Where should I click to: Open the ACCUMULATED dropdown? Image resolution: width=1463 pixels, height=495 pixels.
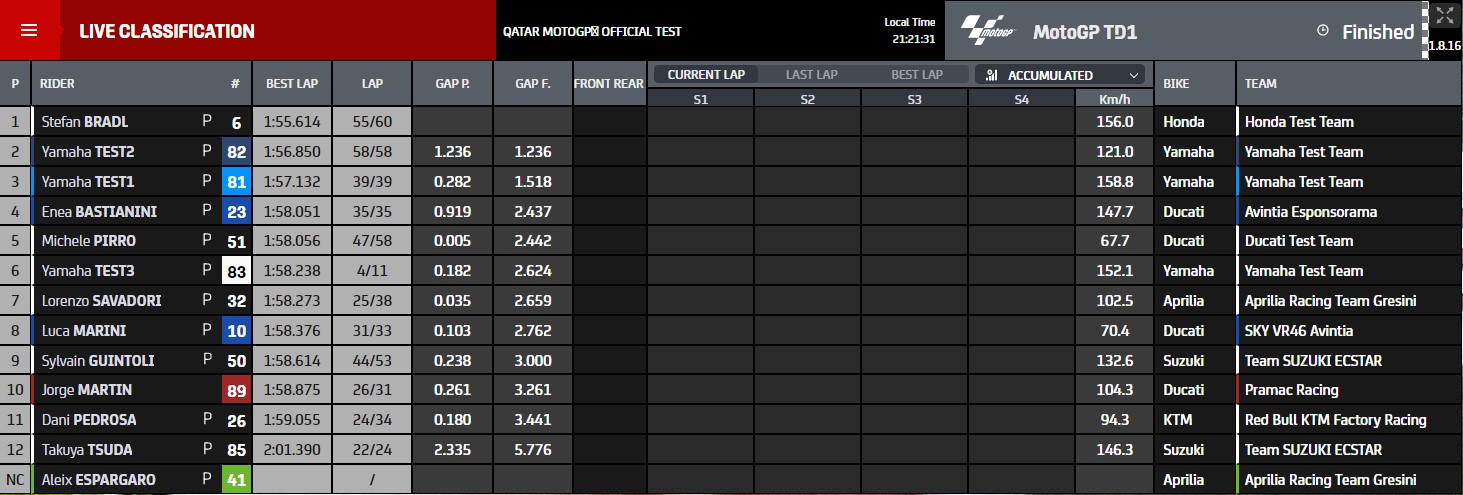tap(1061, 75)
